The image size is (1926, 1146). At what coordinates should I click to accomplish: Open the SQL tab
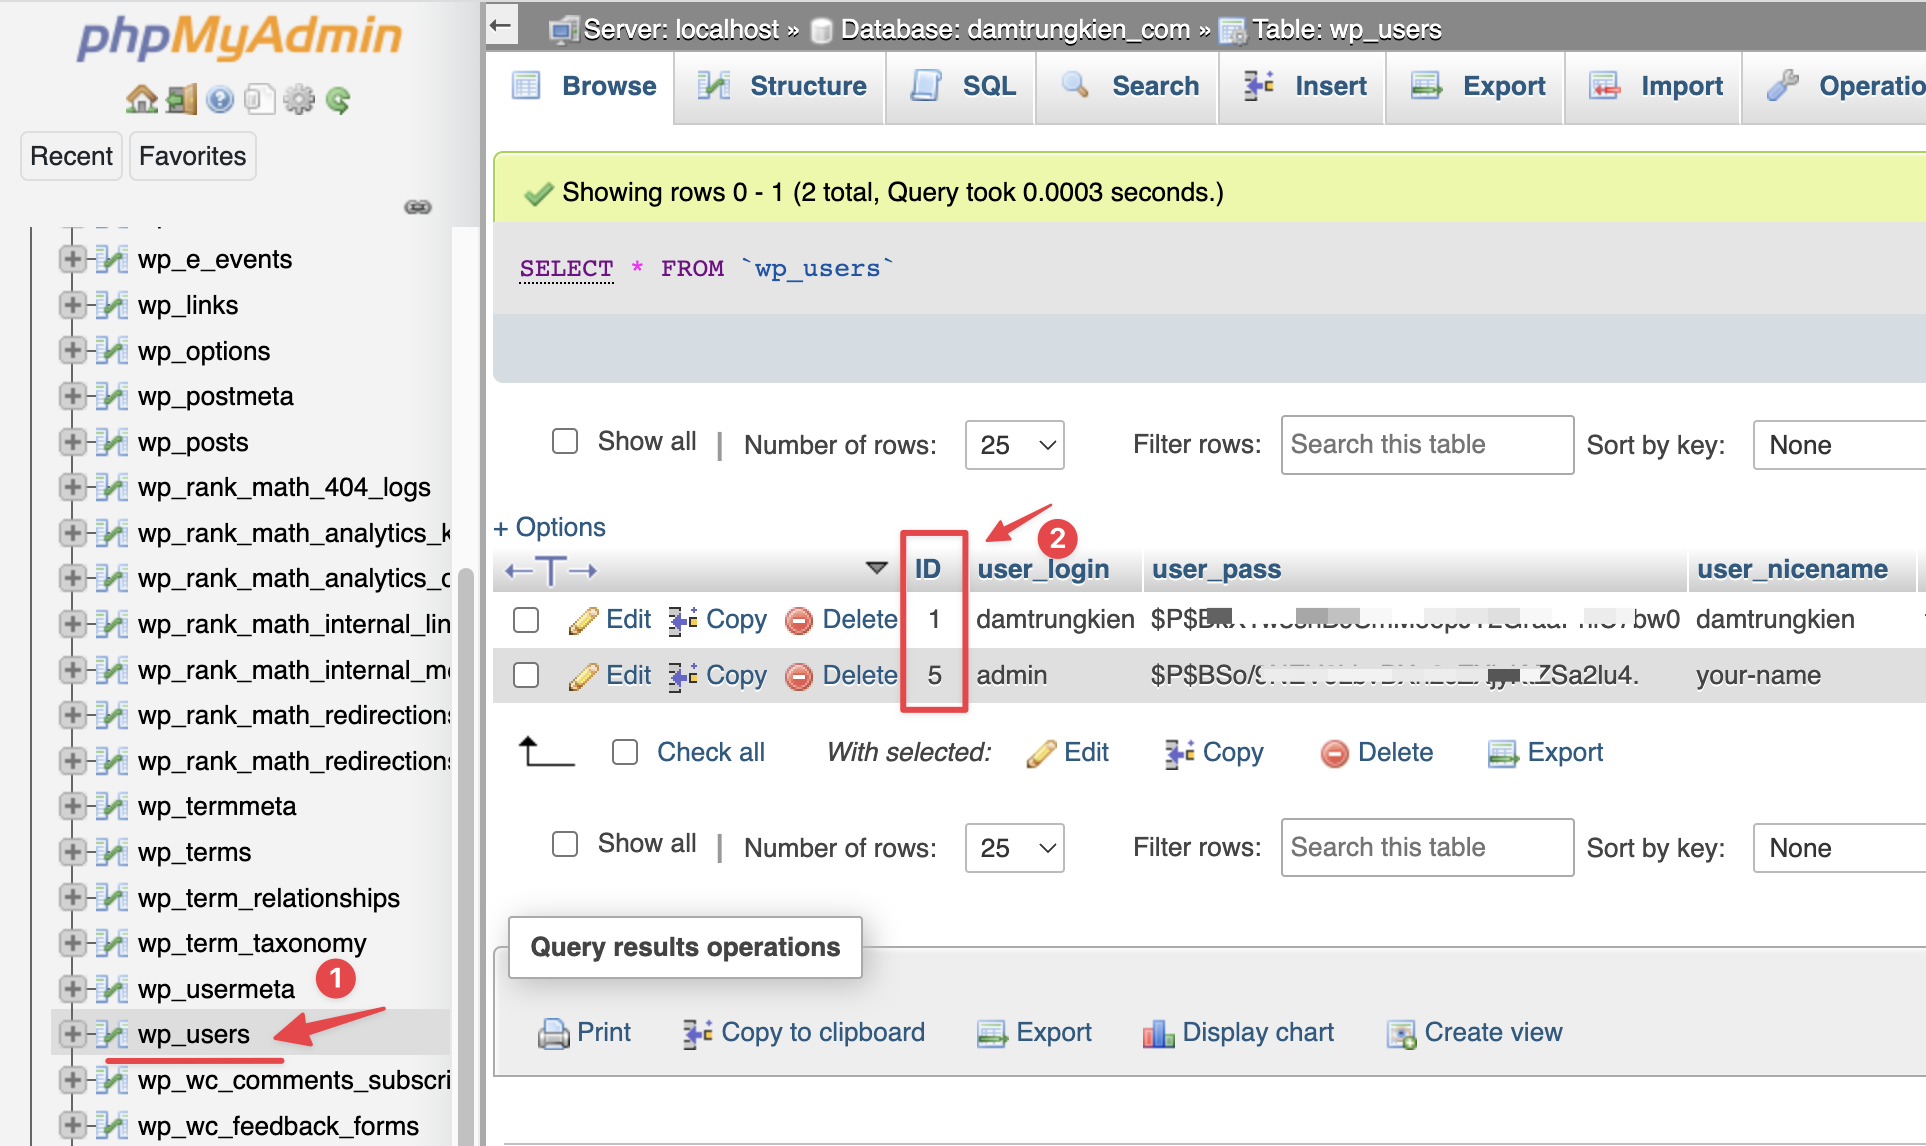coord(962,86)
